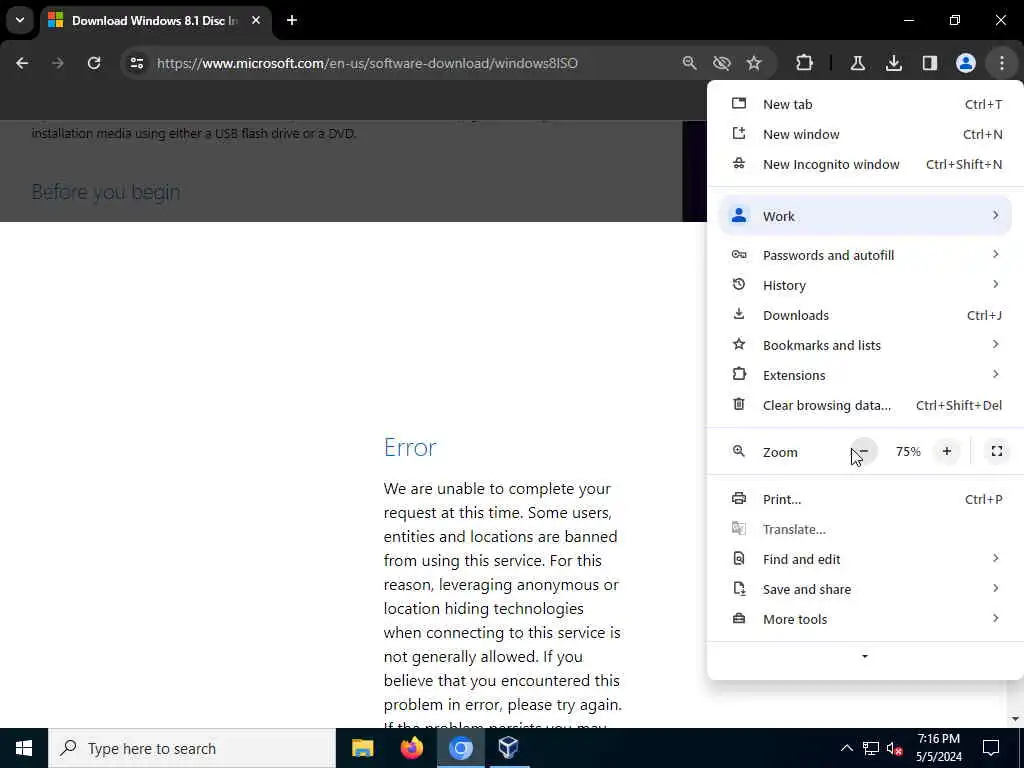Switch to Chrome in the taskbar
1024x768 pixels.
point(460,748)
